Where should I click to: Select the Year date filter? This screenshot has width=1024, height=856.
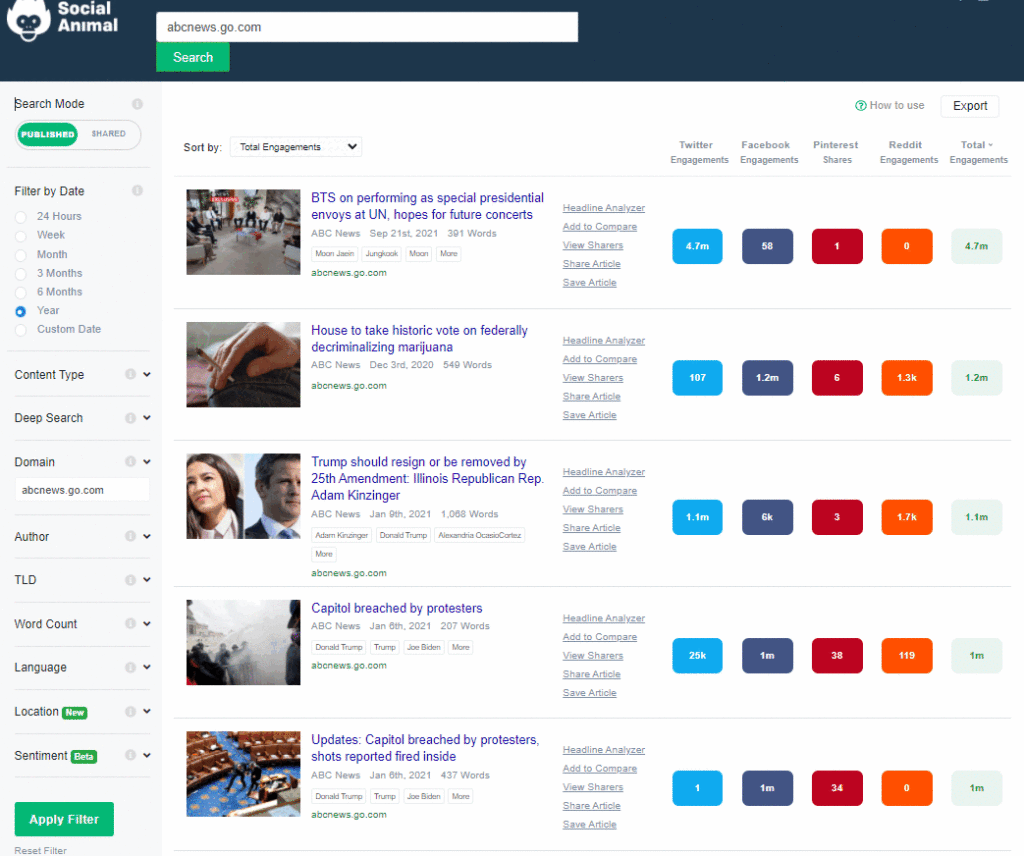click(21, 311)
